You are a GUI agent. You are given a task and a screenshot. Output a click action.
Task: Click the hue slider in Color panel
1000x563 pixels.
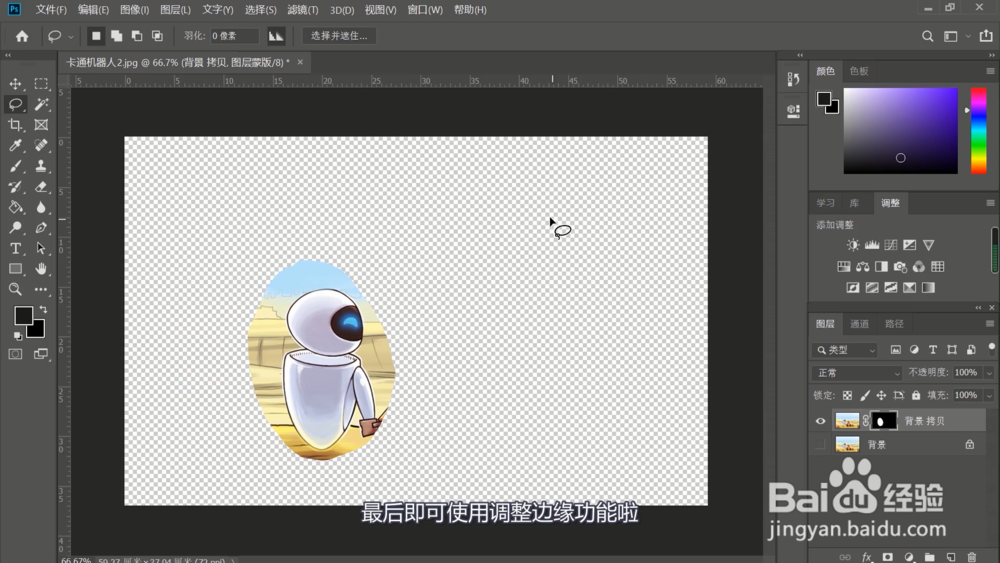(x=978, y=131)
